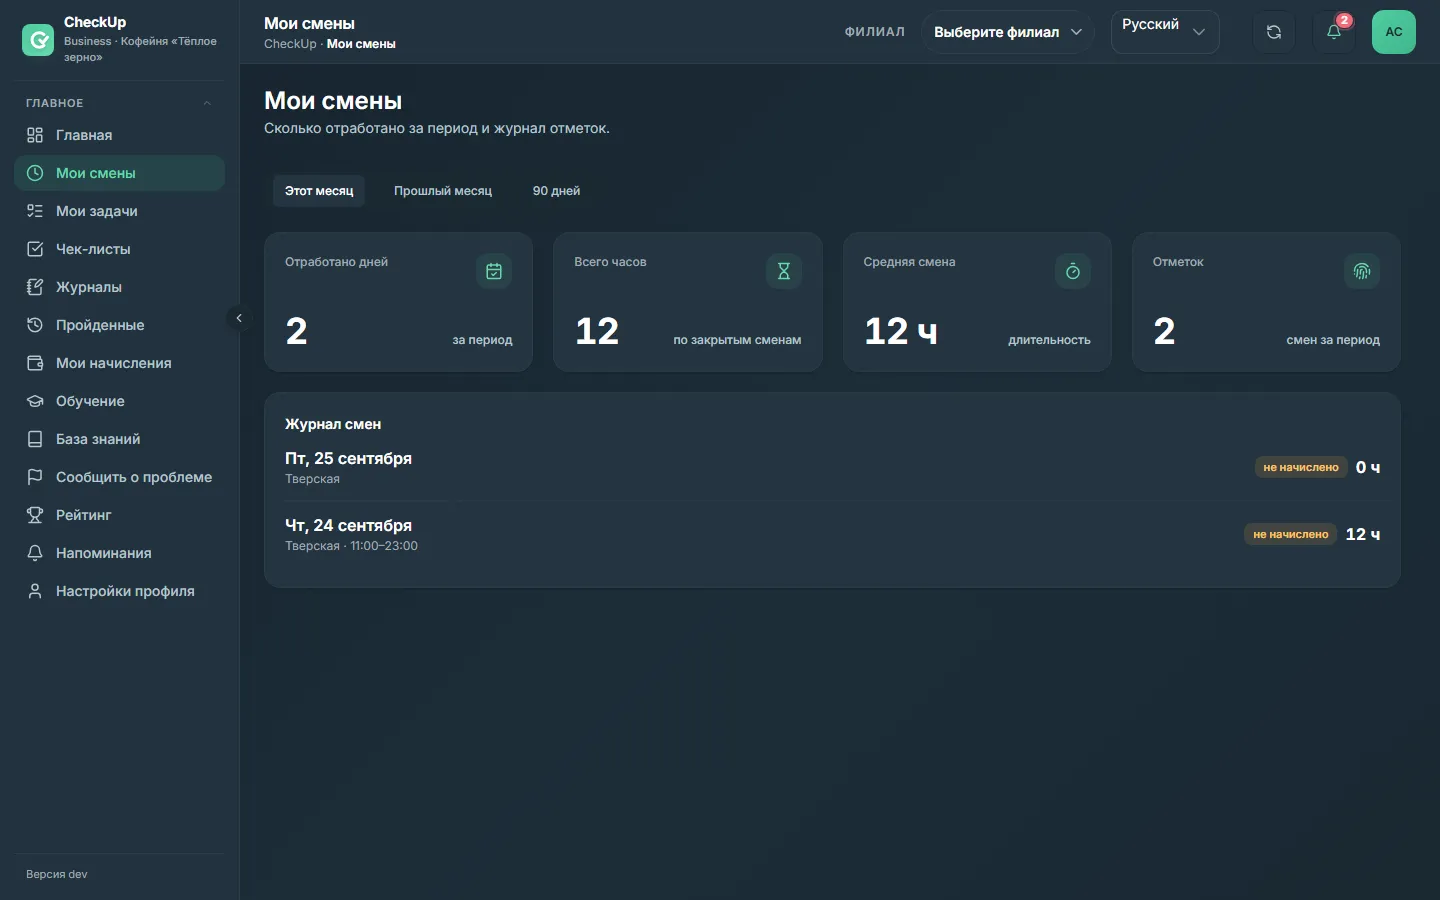Click the Отработано дней card label

pyautogui.click(x=336, y=262)
